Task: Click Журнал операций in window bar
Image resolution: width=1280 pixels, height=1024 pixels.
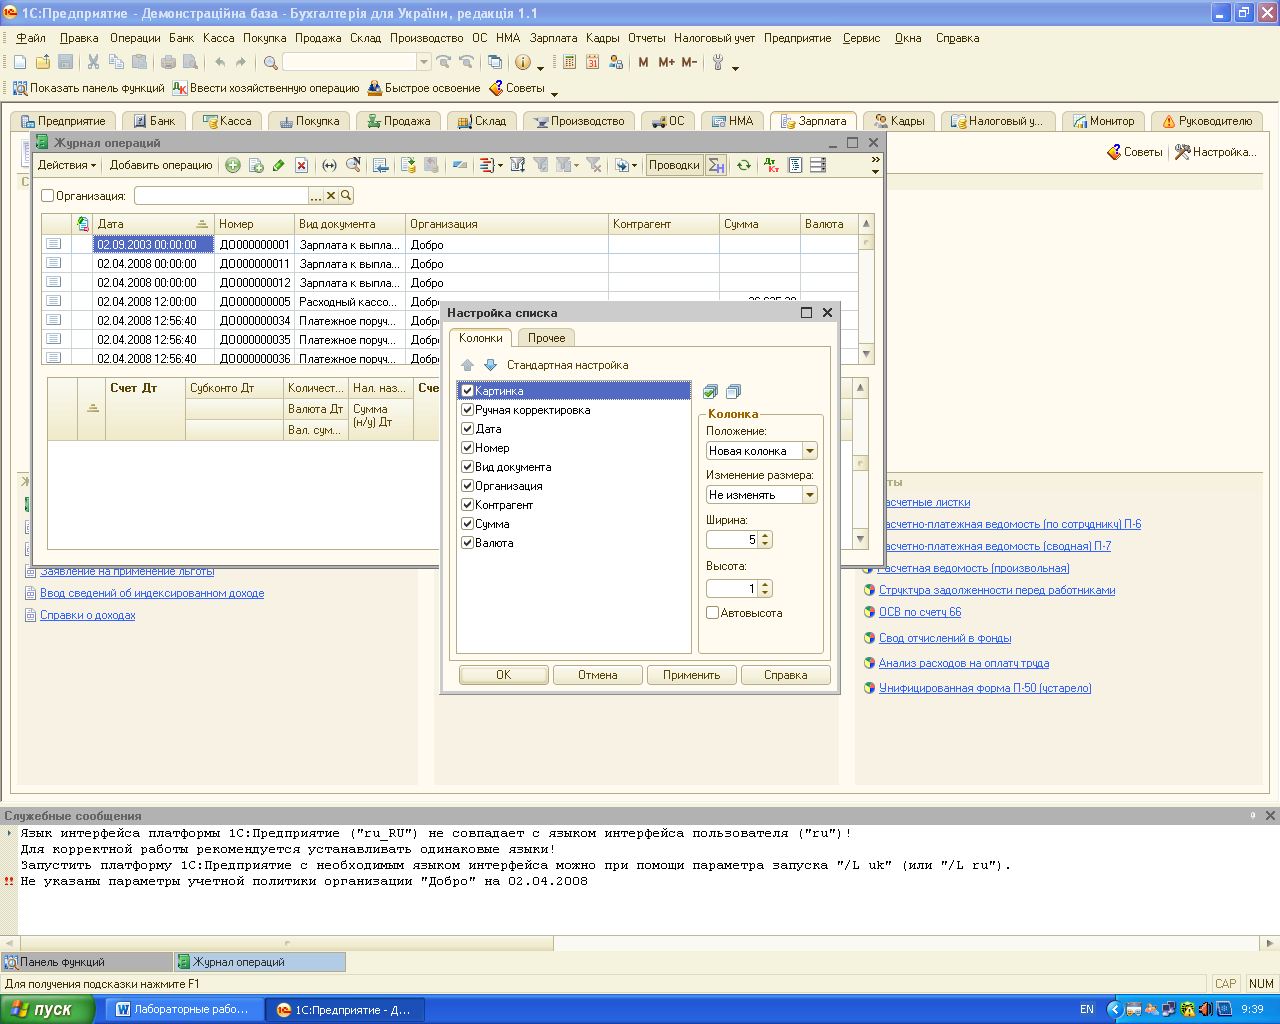Action: click(260, 962)
